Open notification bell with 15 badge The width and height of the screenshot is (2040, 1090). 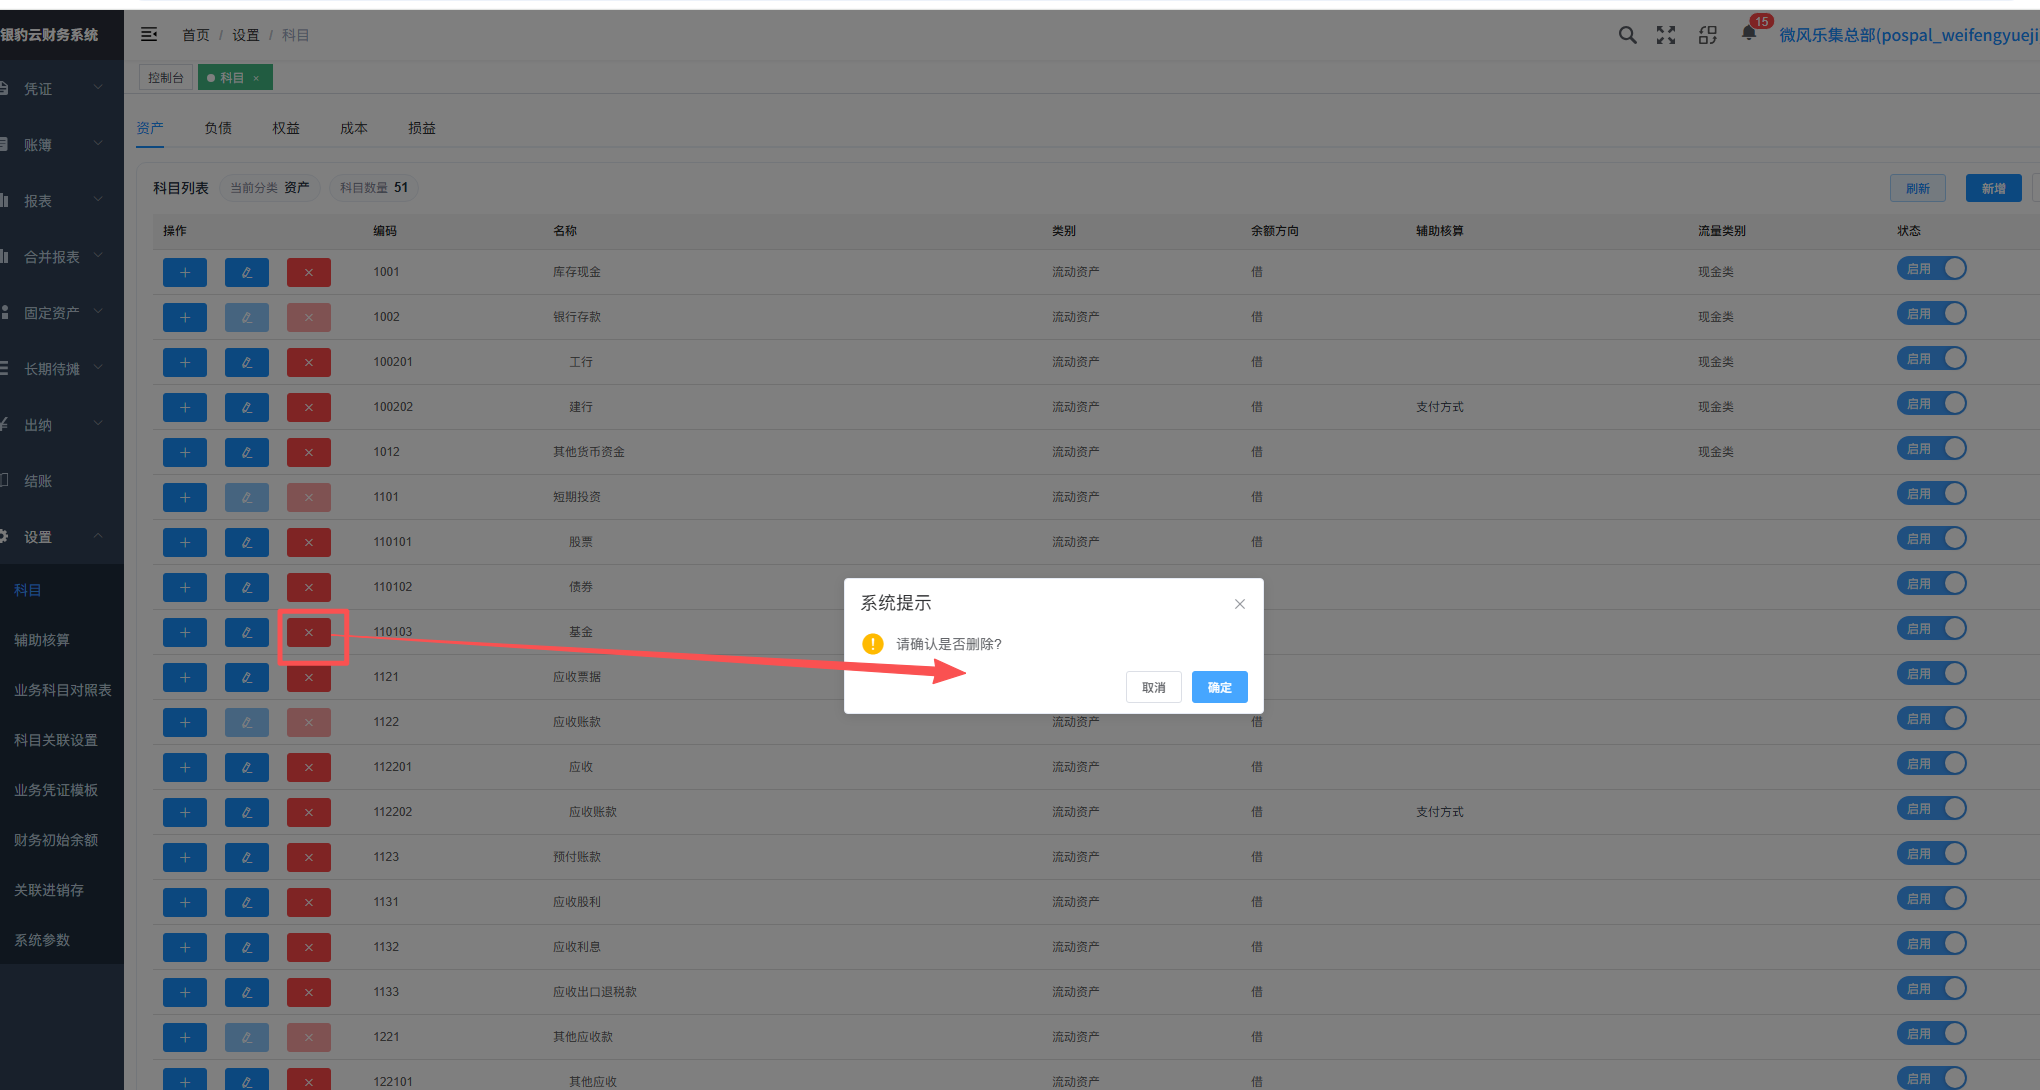click(x=1749, y=33)
